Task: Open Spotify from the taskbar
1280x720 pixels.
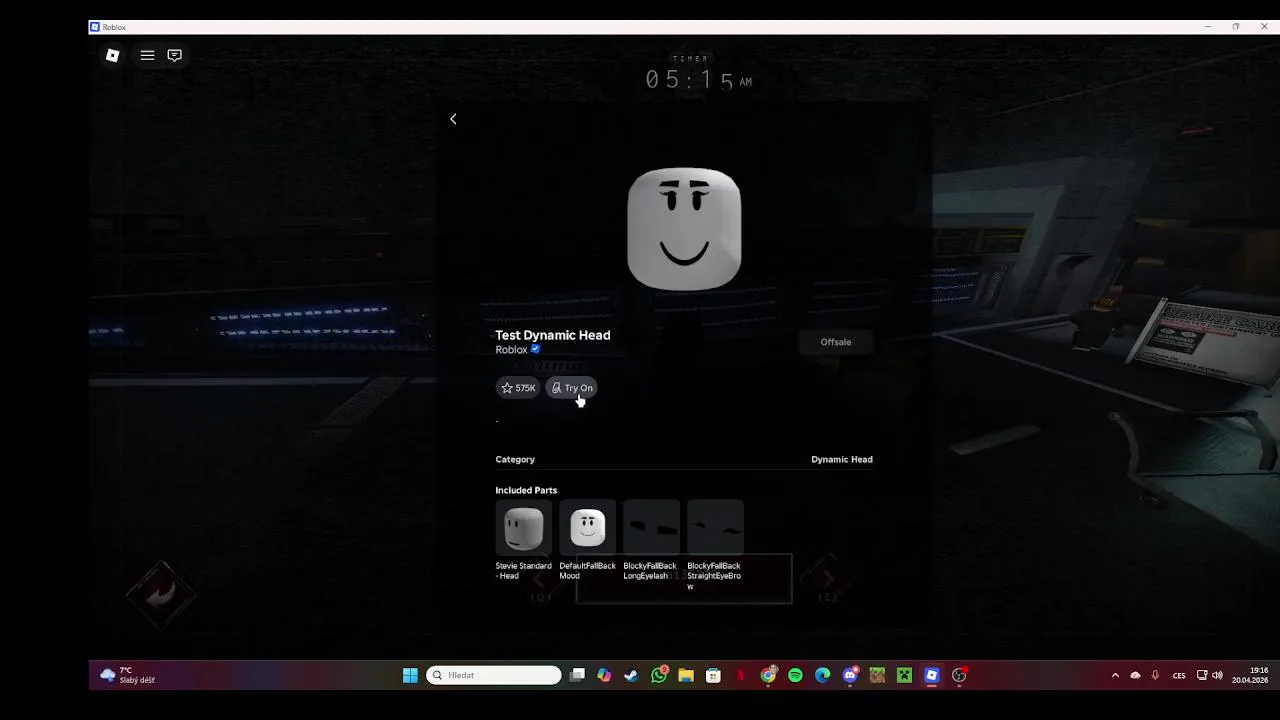Action: click(x=795, y=675)
